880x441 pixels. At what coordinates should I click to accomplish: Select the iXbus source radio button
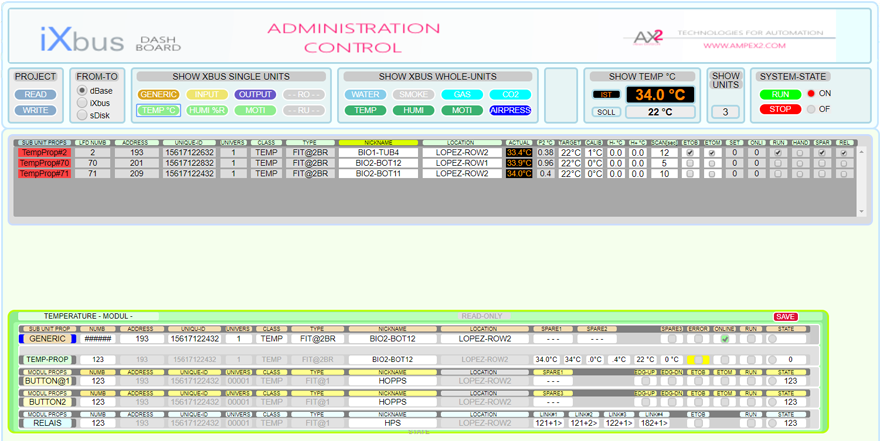(82, 103)
